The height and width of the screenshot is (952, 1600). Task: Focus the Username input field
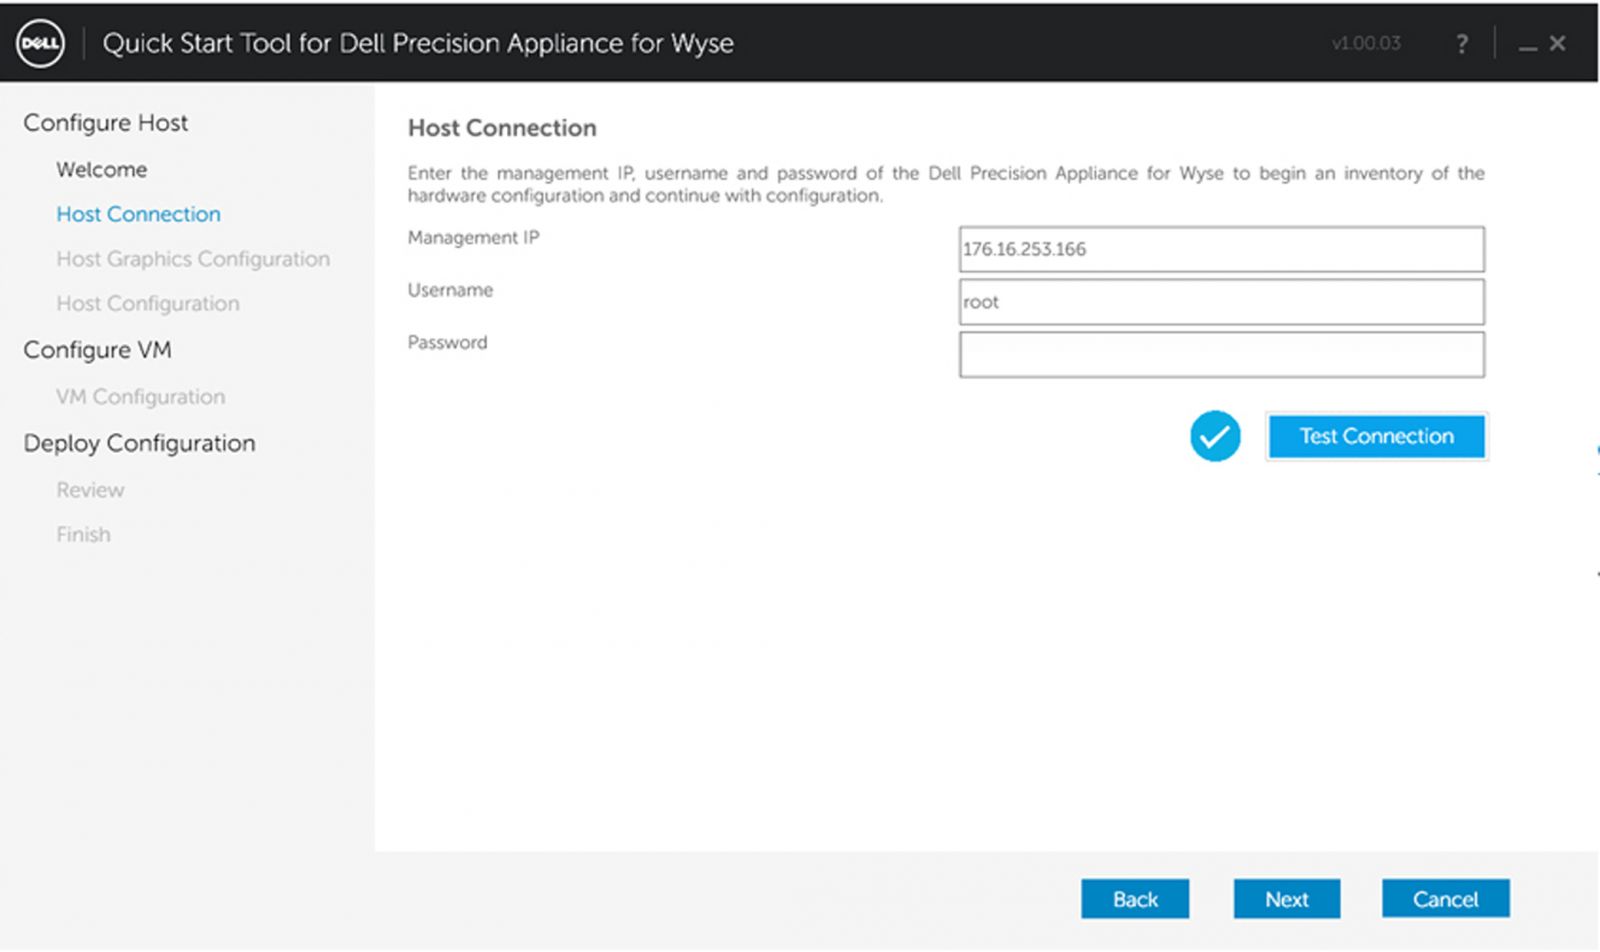pyautogui.click(x=1221, y=302)
